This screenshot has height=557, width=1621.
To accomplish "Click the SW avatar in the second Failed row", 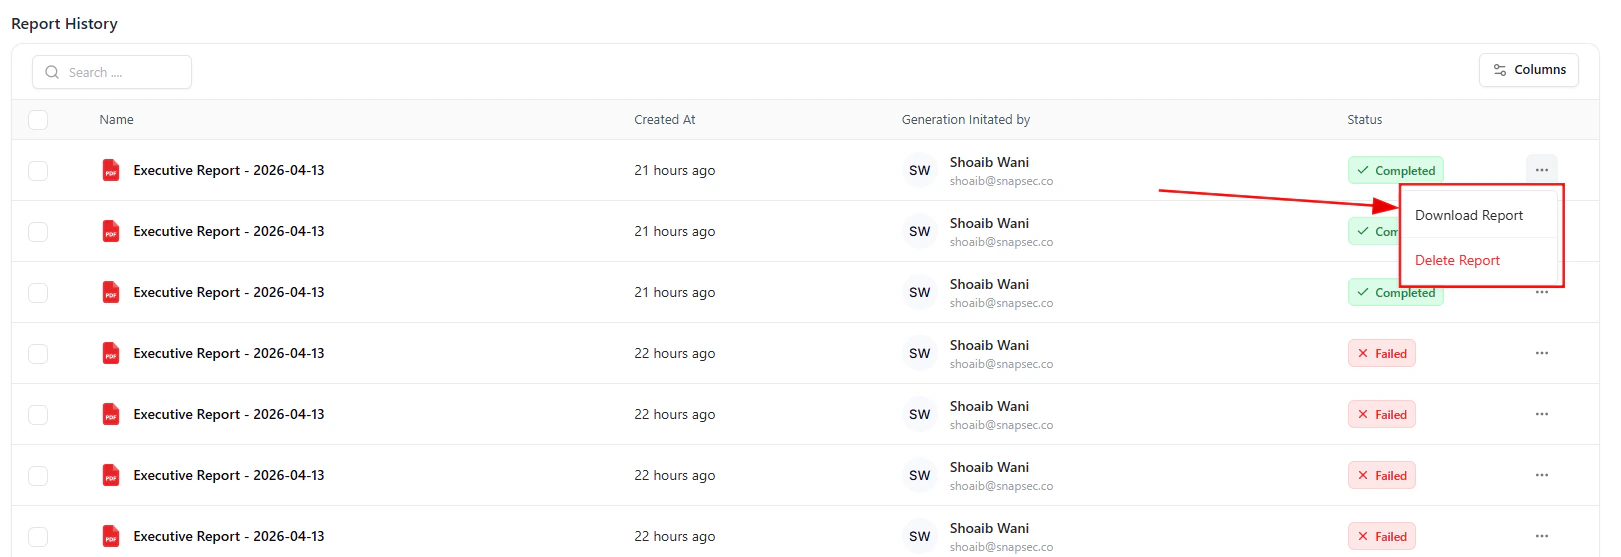I will tap(920, 415).
